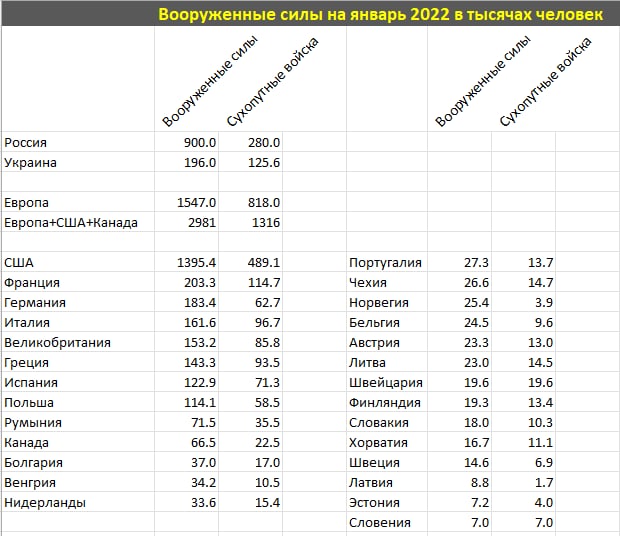This screenshot has width=620, height=536.
Task: Click the value 203.3 for Франция
Action: click(200, 283)
